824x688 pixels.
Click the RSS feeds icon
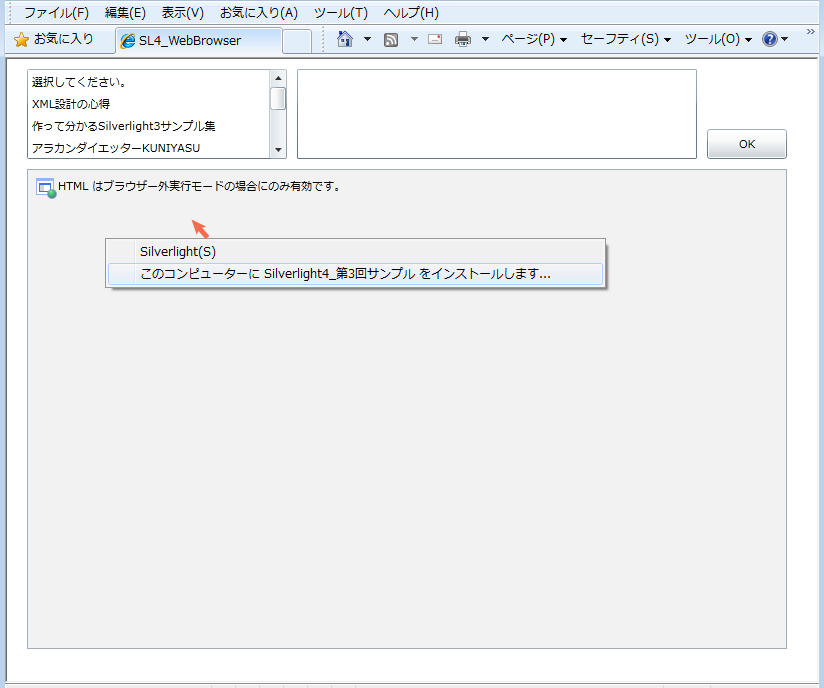click(x=391, y=39)
